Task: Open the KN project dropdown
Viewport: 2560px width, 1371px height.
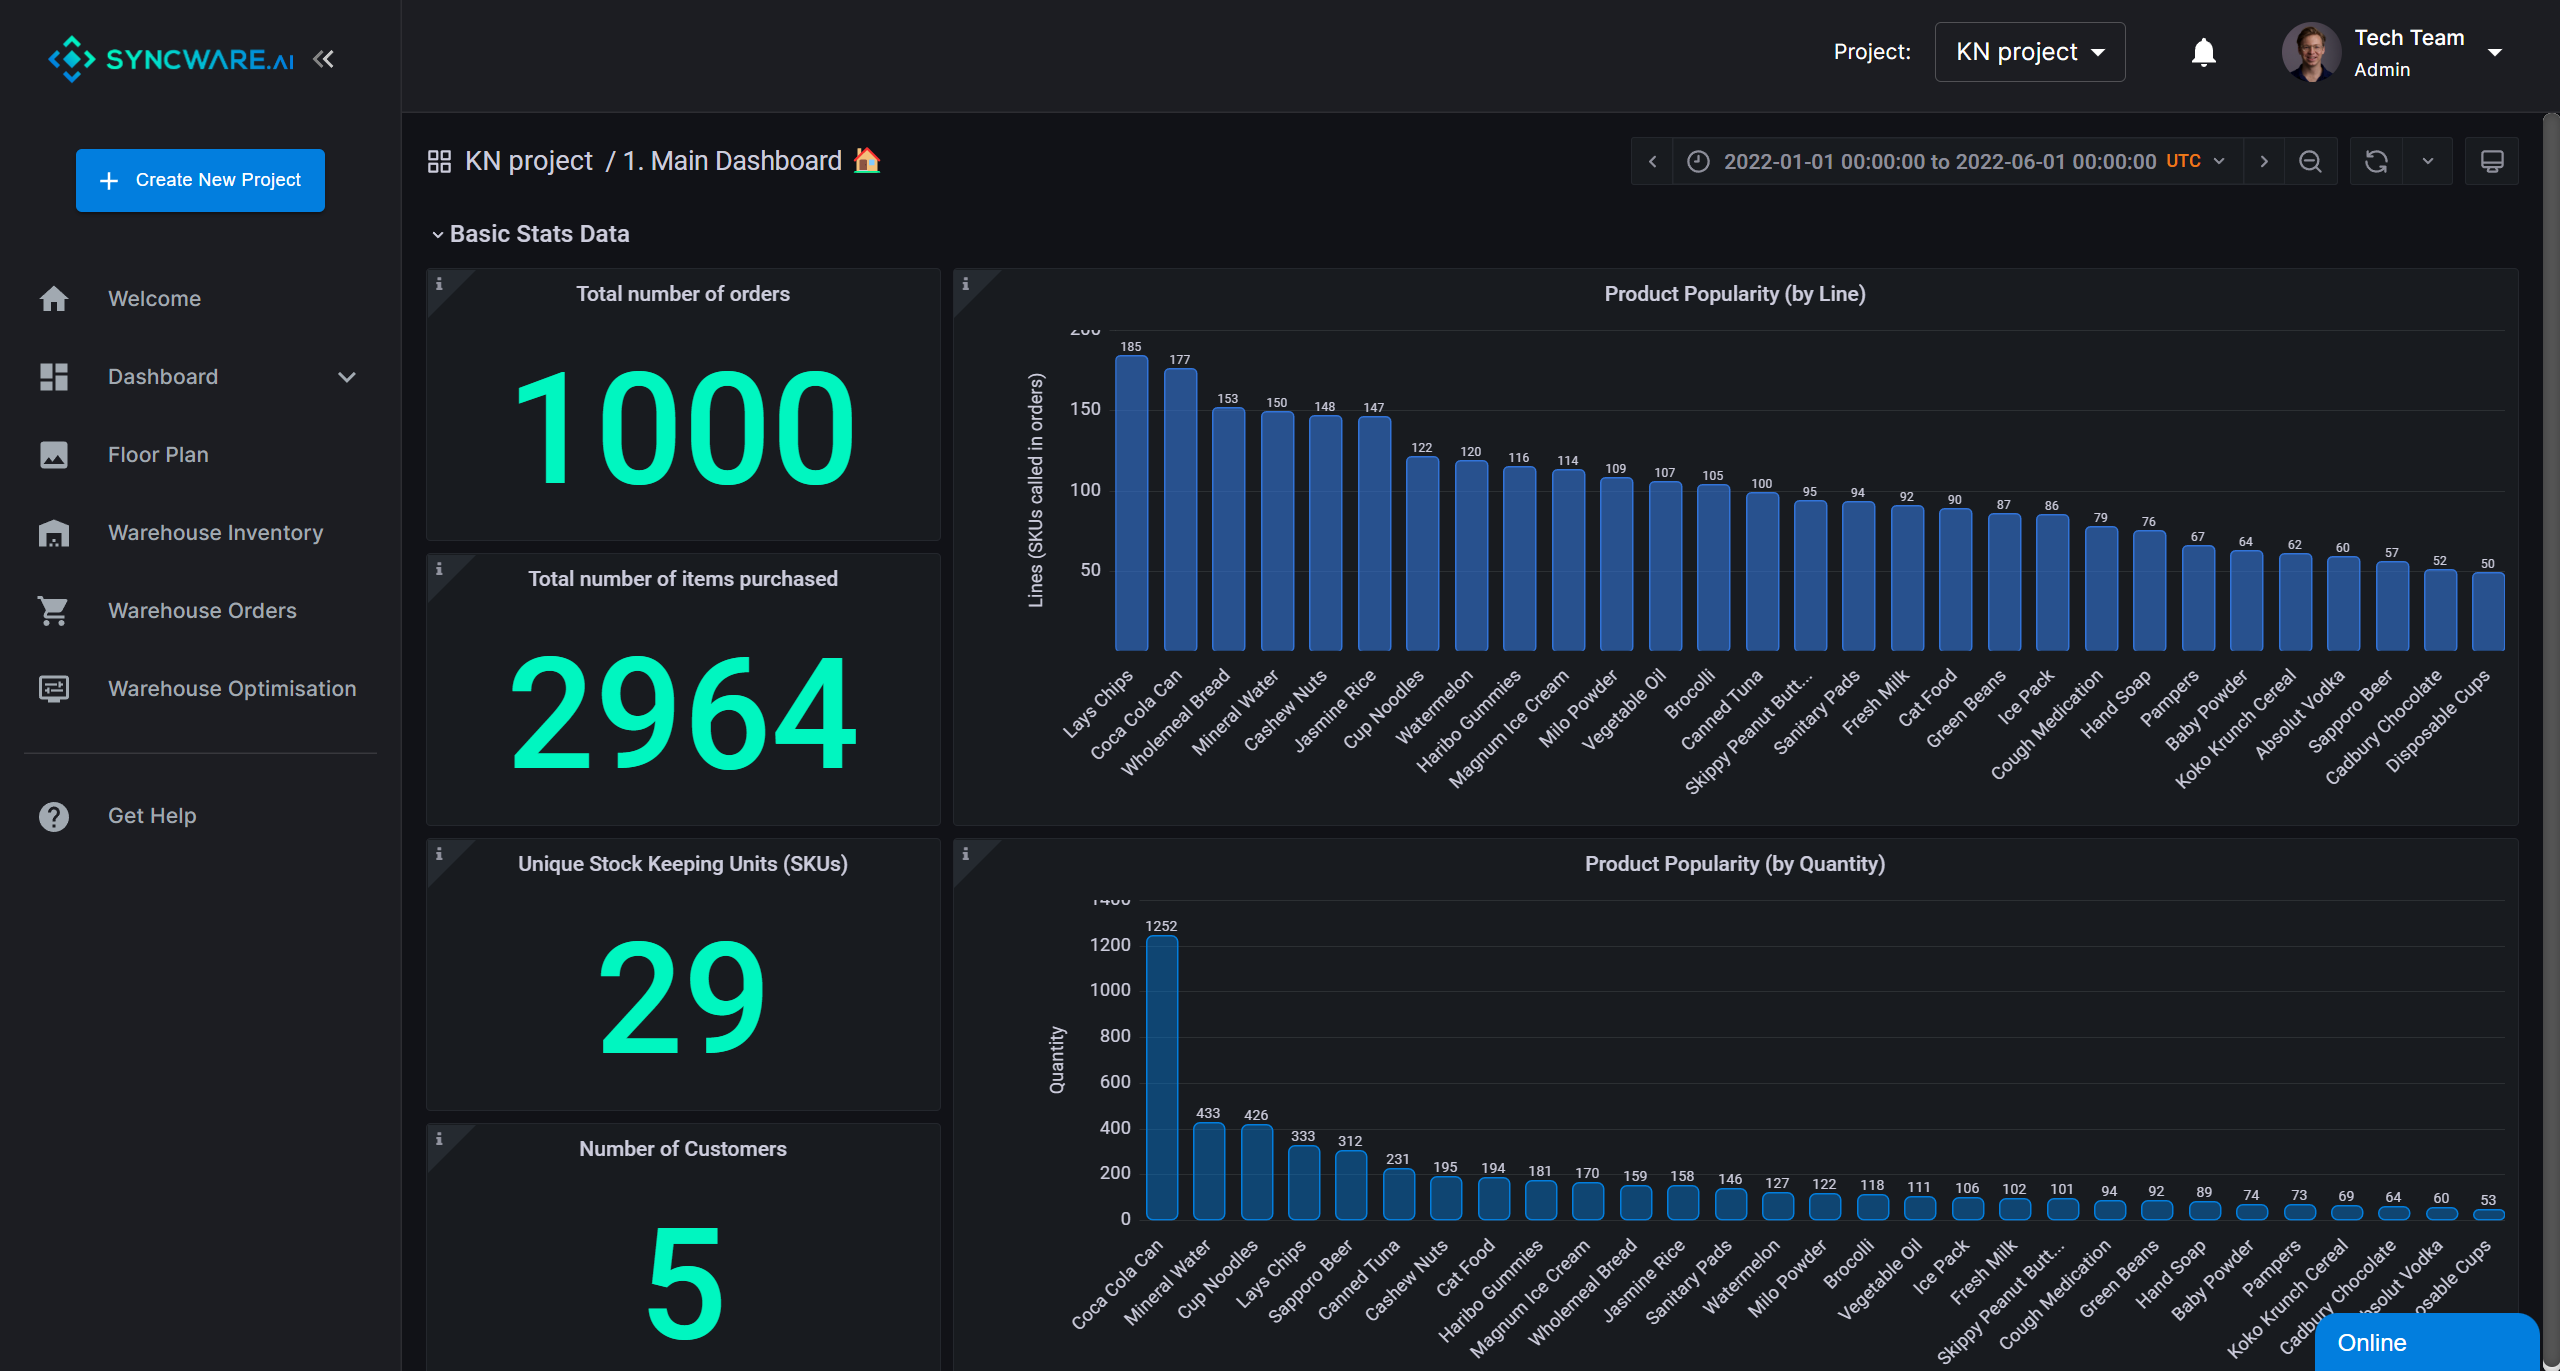Action: point(2029,52)
